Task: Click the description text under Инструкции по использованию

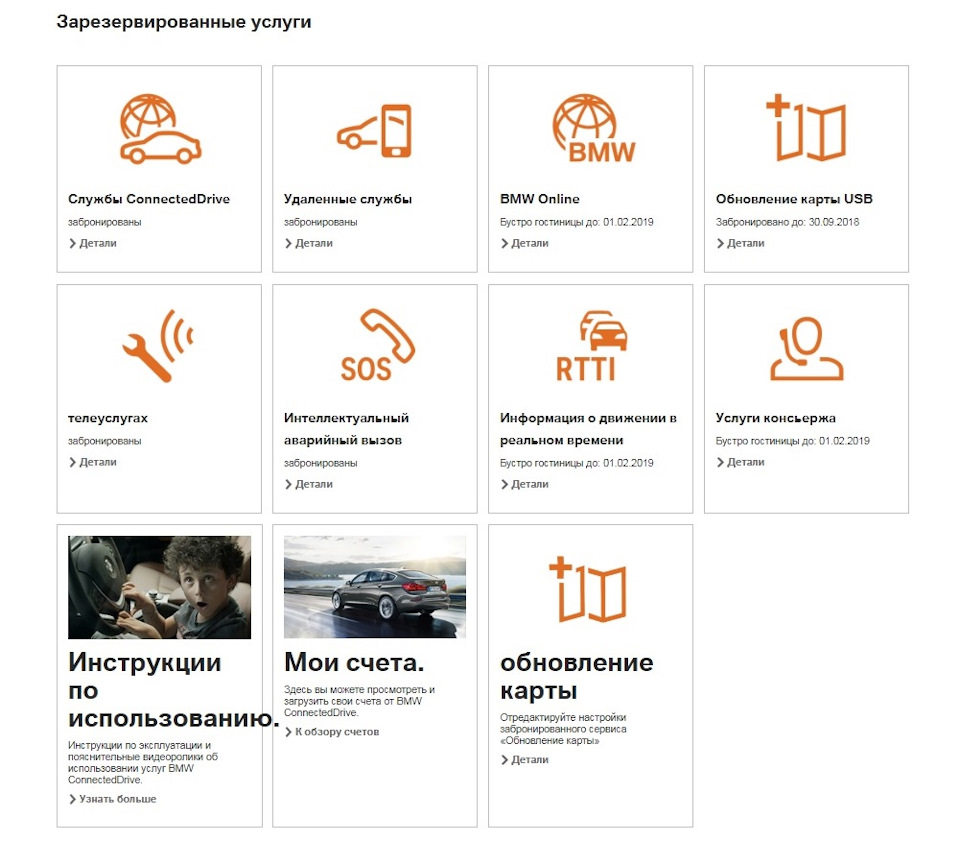Action: 143,762
